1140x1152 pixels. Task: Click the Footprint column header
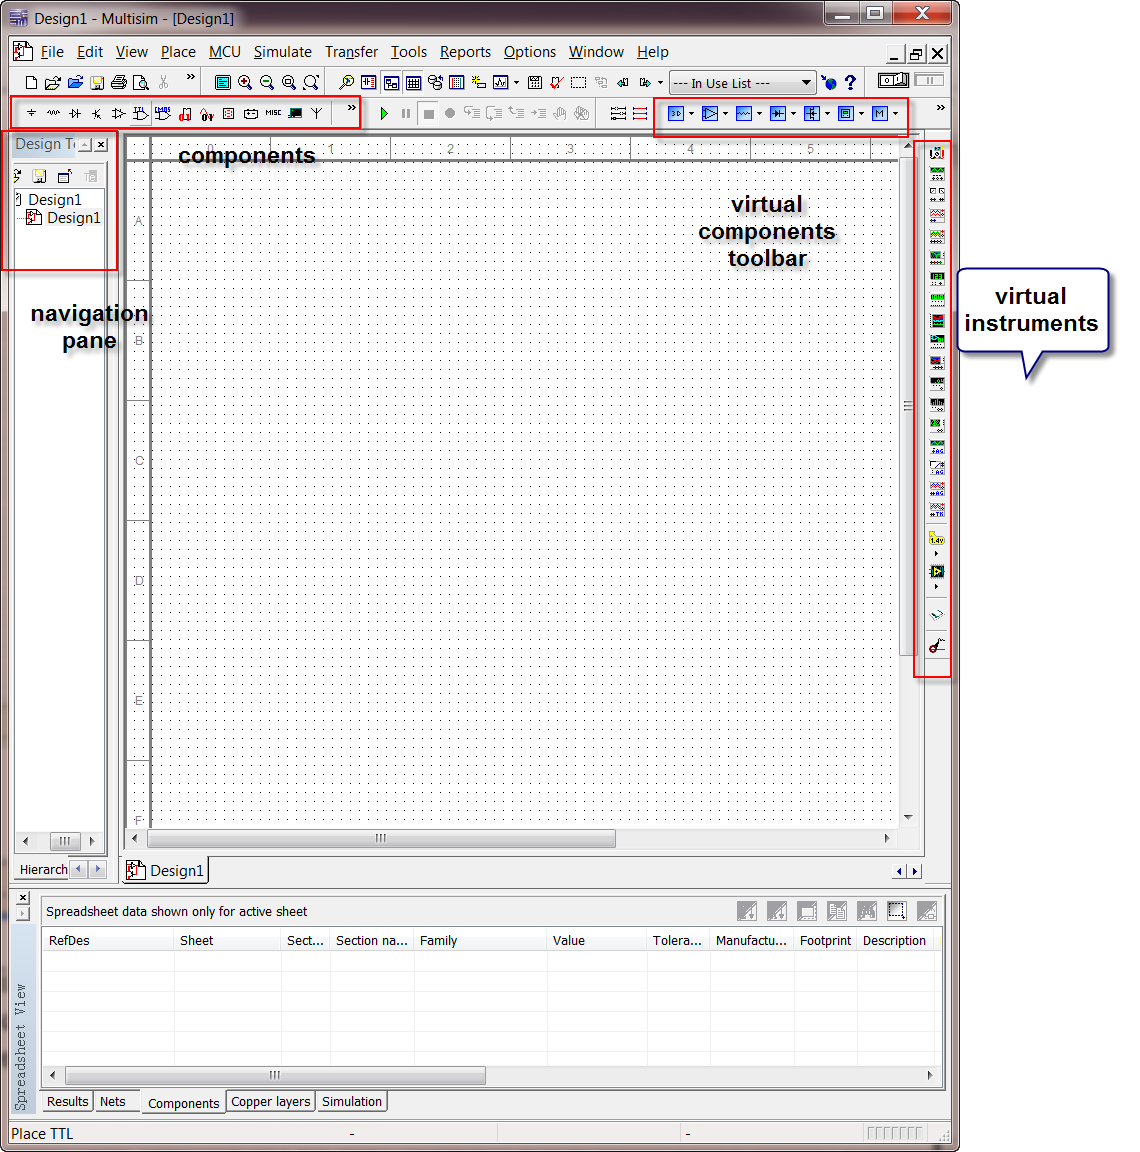point(825,940)
